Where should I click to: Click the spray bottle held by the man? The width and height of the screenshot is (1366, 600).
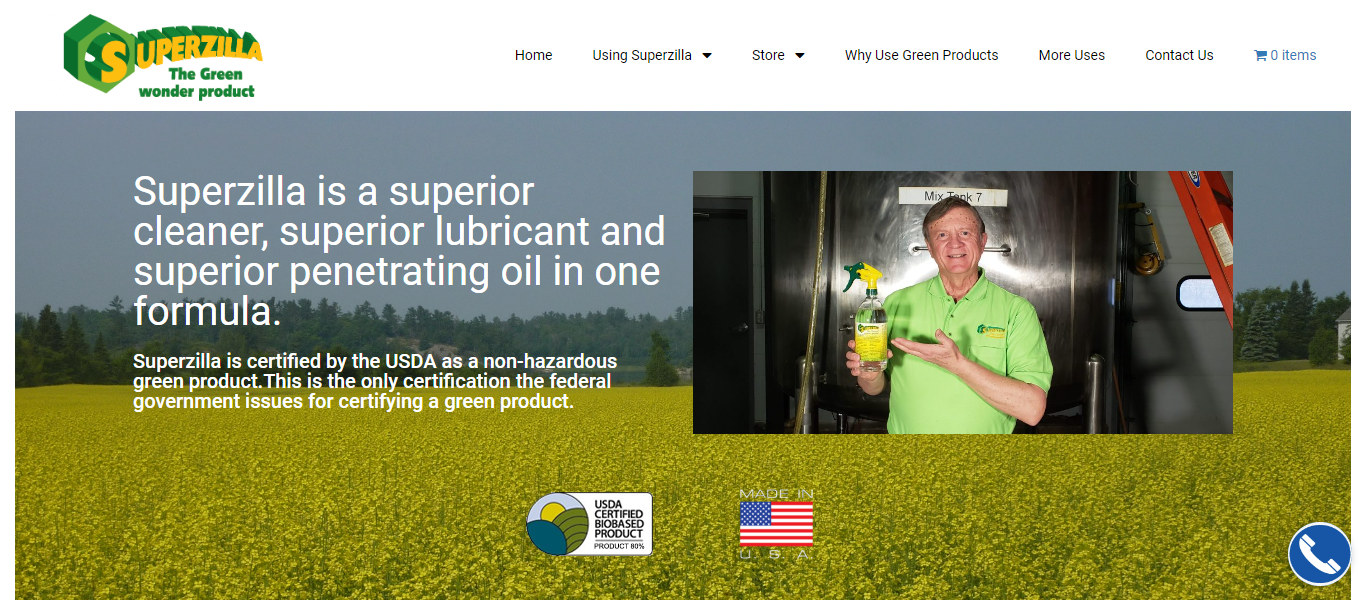pyautogui.click(x=868, y=318)
